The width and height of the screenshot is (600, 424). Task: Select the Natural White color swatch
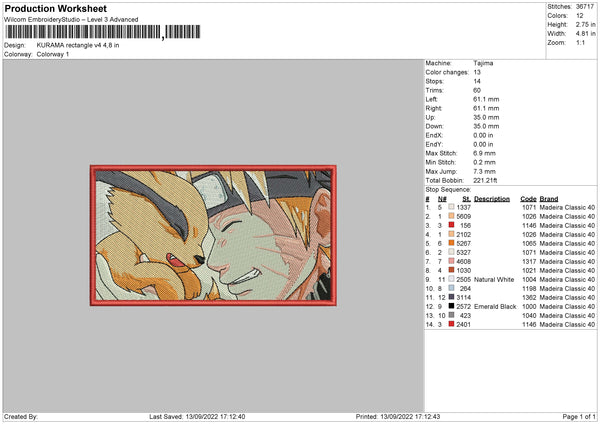[x=451, y=279]
